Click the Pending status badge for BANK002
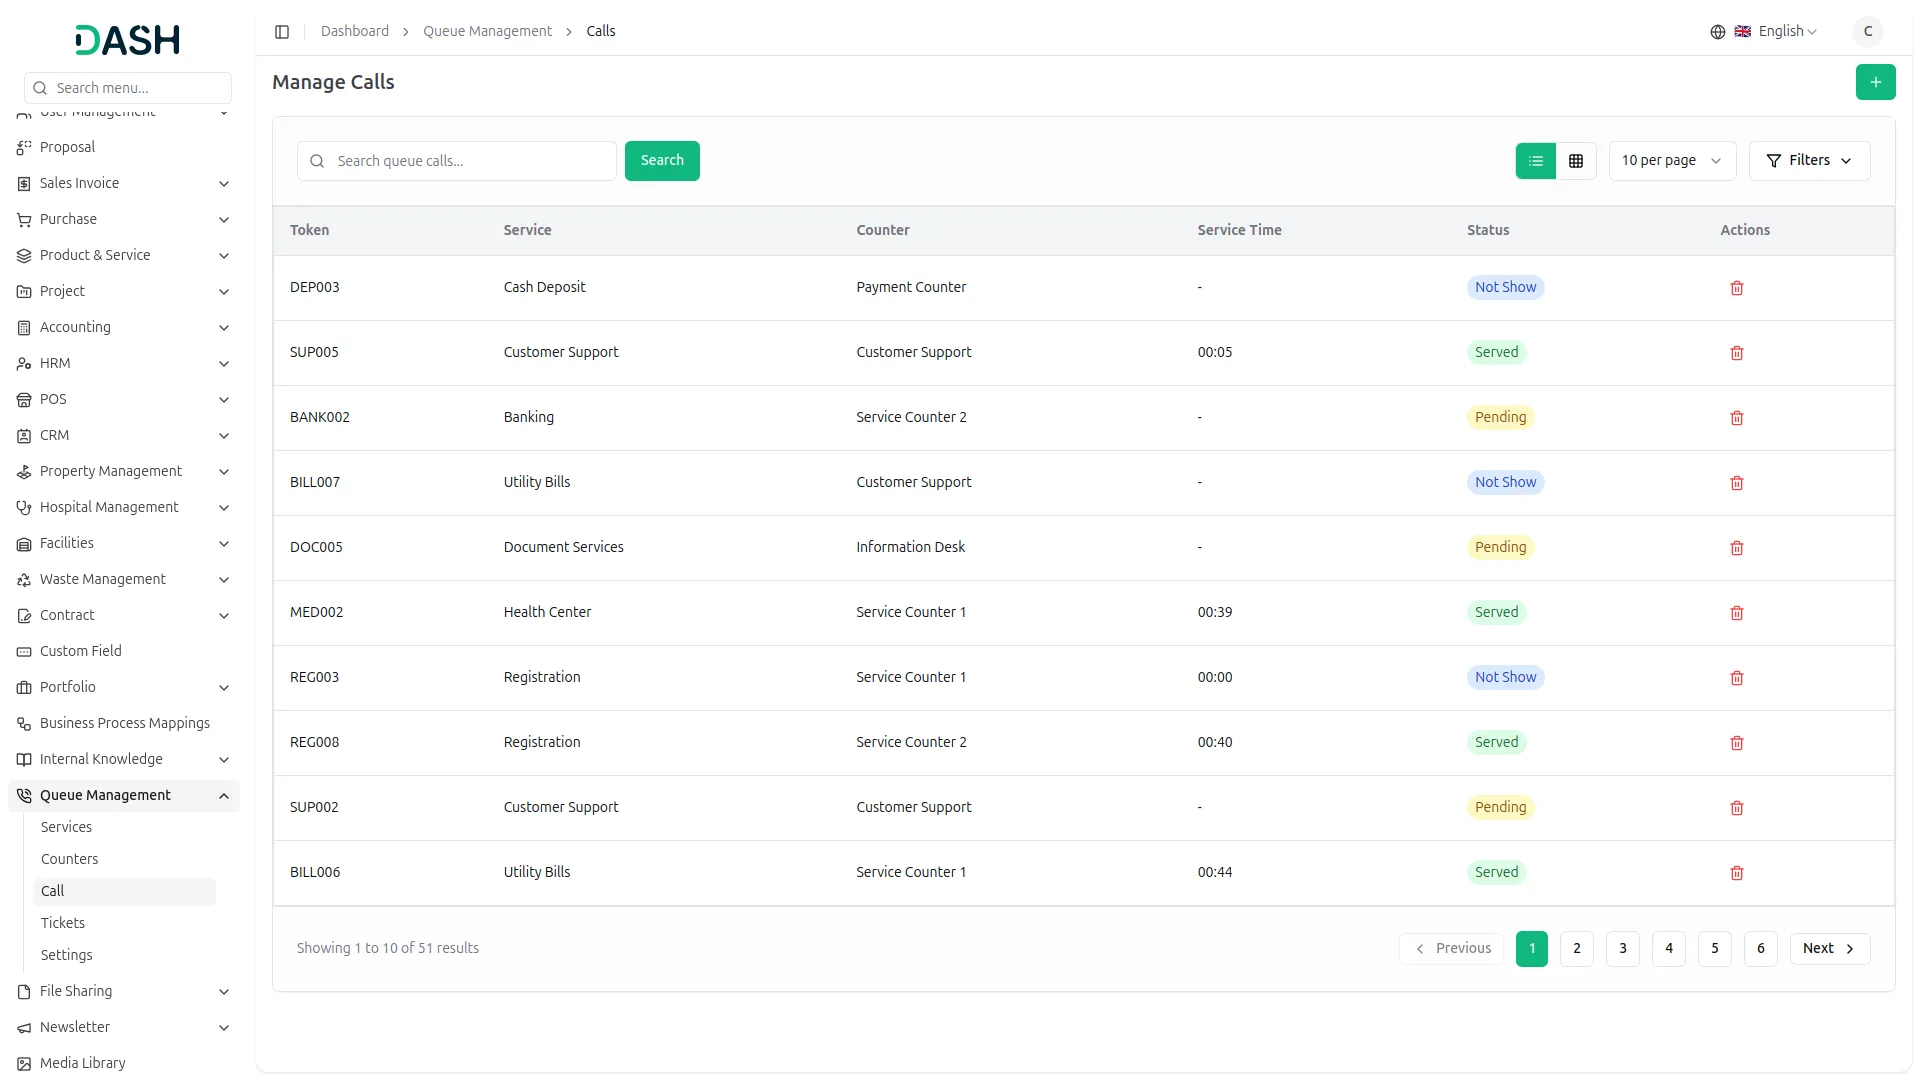The height and width of the screenshot is (1080, 1920). (1499, 418)
